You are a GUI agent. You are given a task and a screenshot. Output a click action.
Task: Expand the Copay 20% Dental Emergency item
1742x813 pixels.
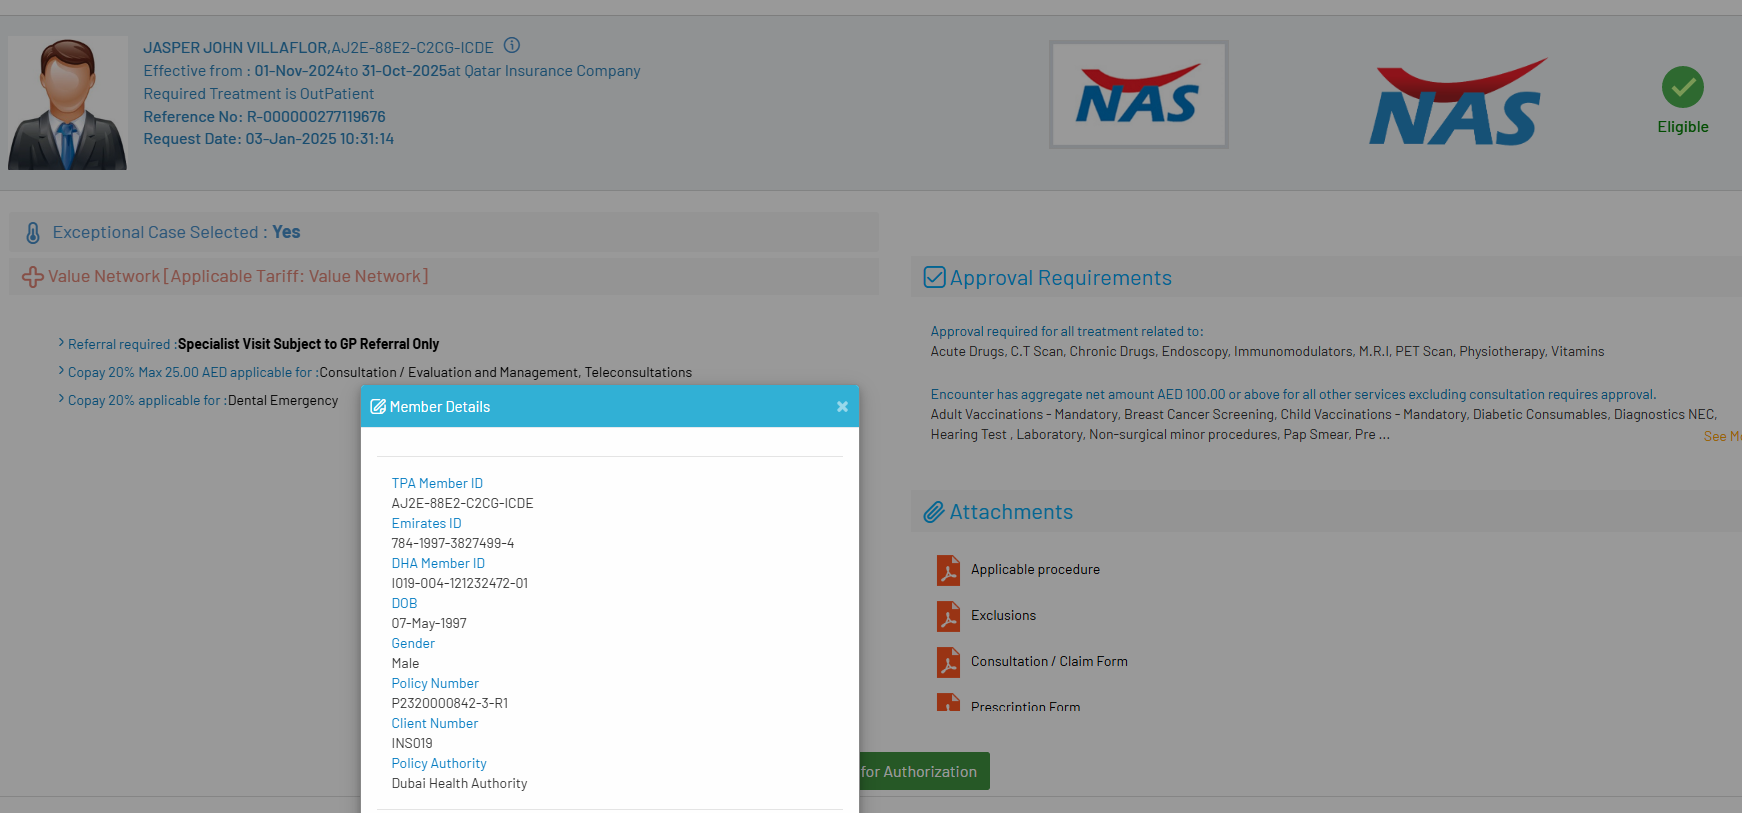tap(61, 399)
